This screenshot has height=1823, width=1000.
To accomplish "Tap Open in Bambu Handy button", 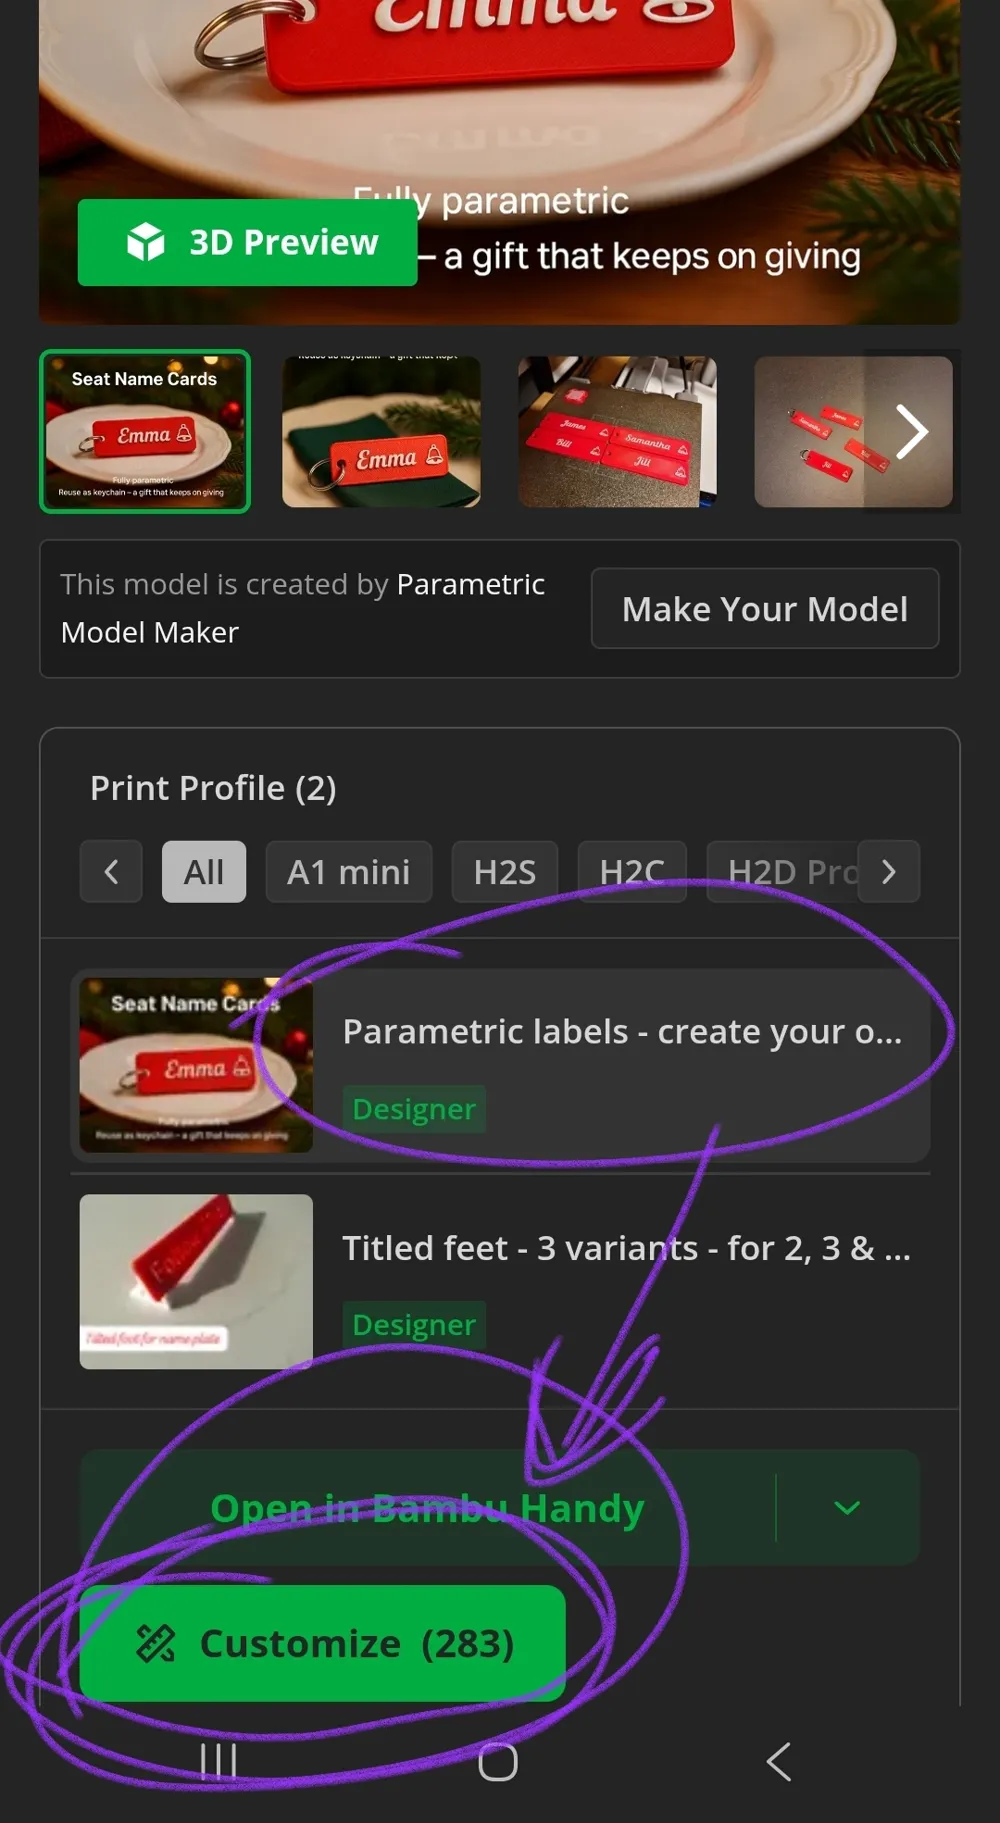I will pos(427,1507).
